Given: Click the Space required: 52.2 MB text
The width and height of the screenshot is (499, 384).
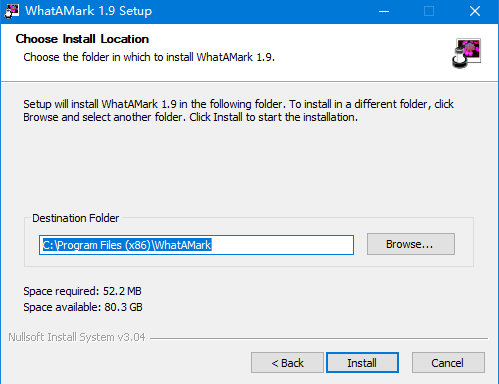Looking at the screenshot, I should (82, 291).
